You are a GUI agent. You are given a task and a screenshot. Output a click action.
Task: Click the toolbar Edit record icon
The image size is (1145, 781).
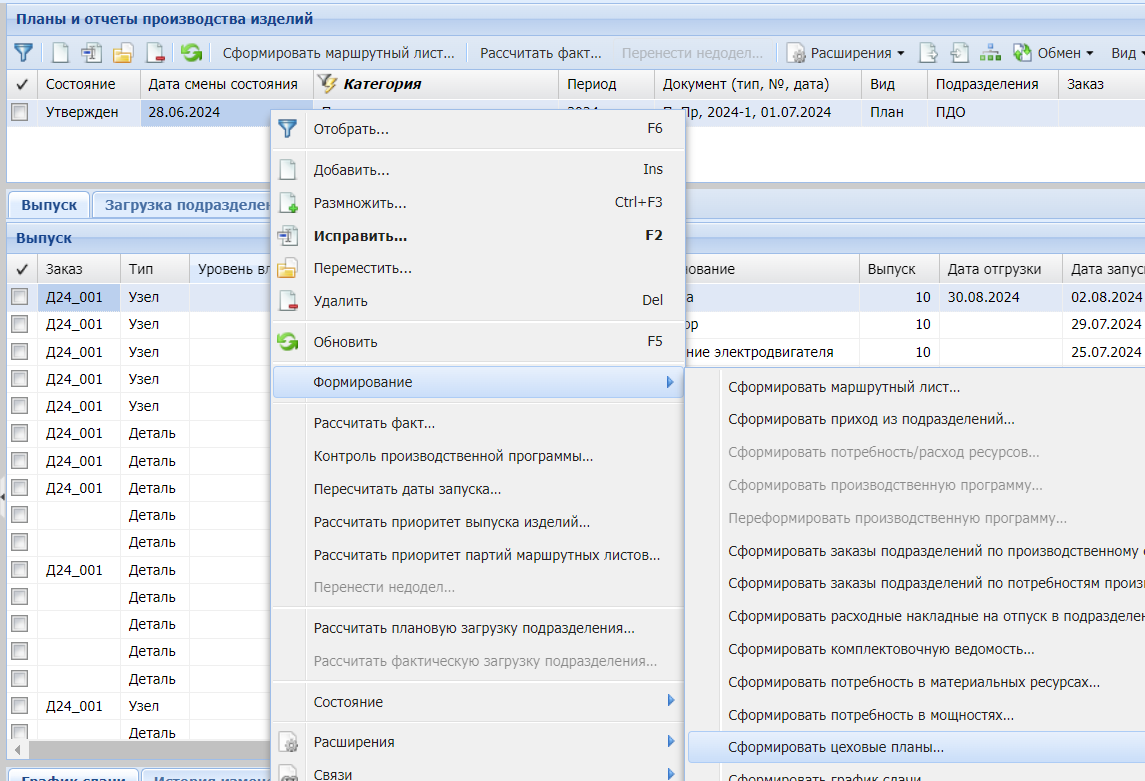coord(92,53)
